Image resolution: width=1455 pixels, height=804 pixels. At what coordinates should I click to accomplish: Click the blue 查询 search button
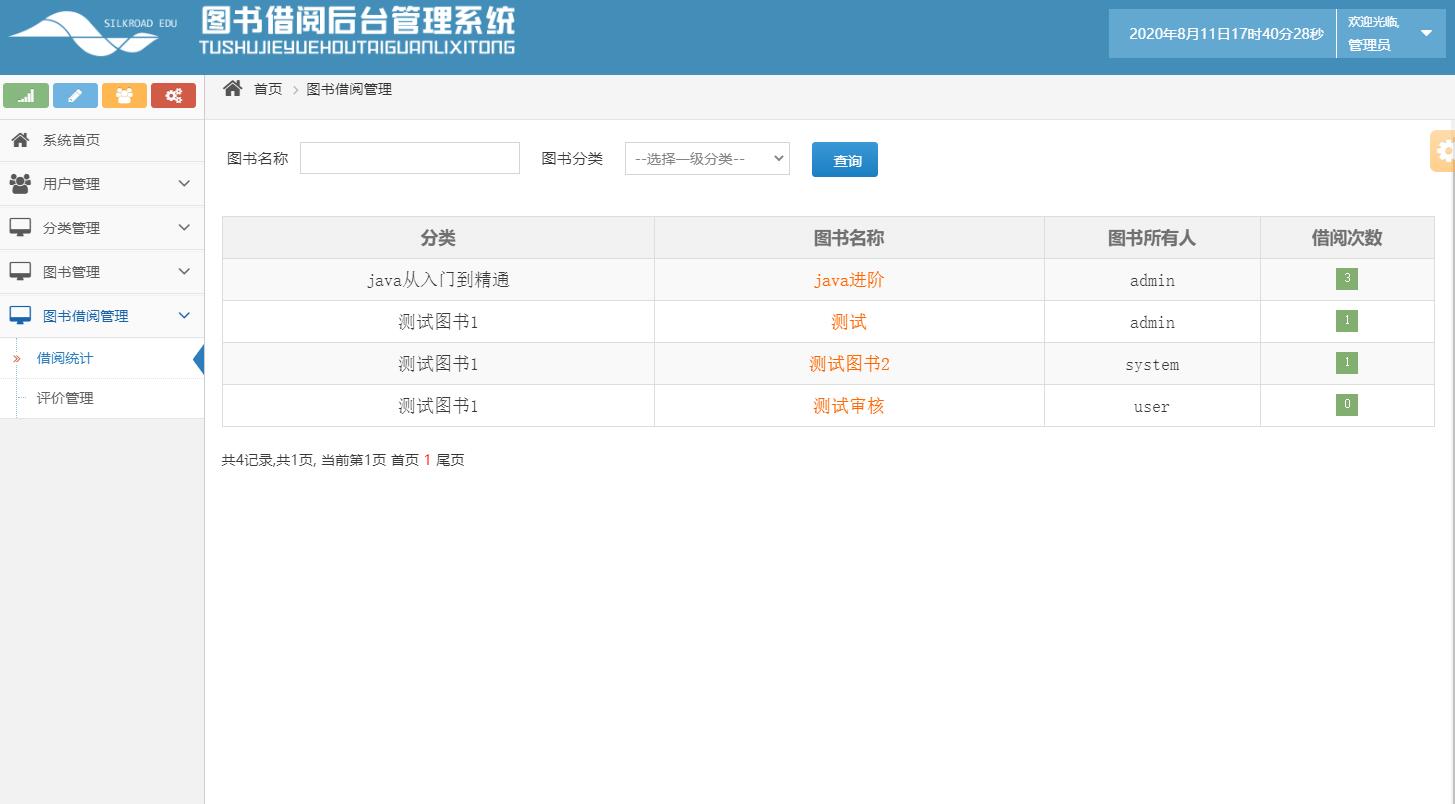844,159
